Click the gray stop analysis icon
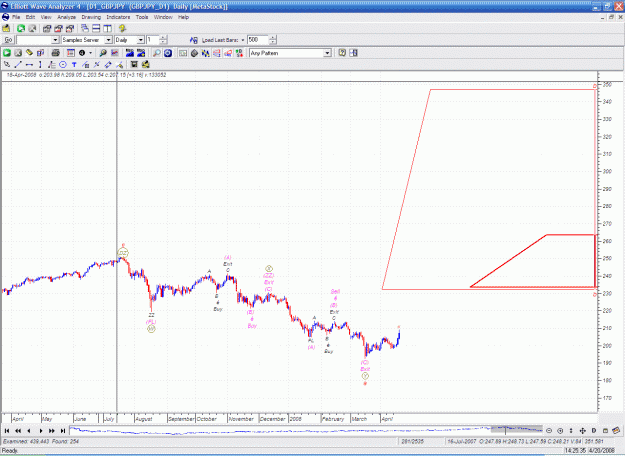 click(x=18, y=53)
